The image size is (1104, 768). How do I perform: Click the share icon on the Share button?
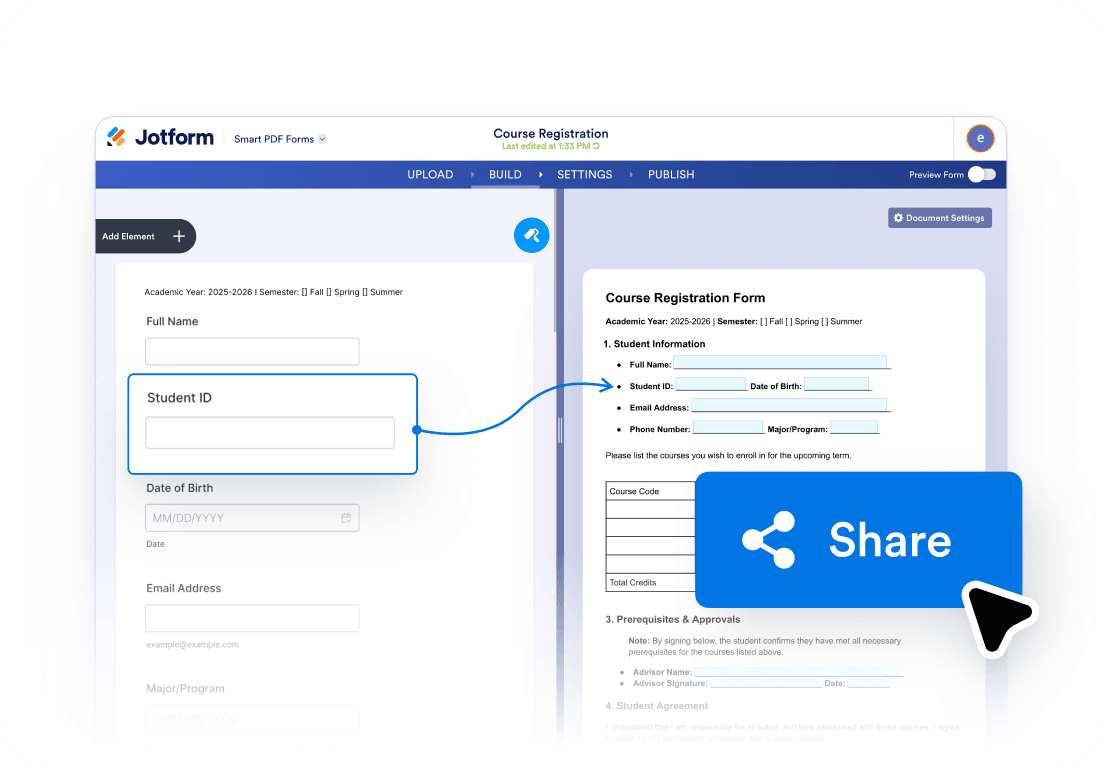point(768,540)
